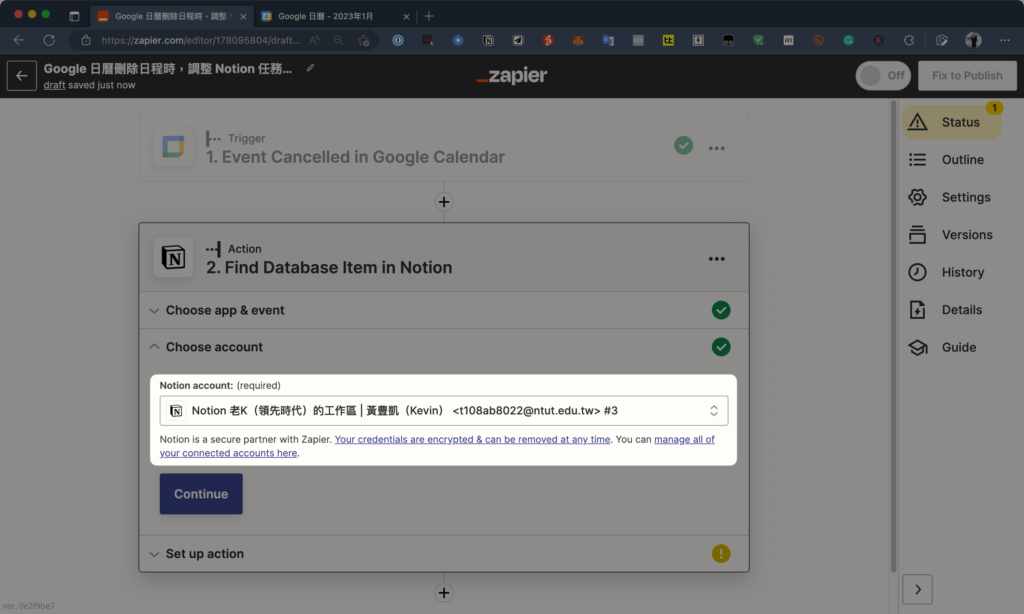The image size is (1024, 614).
Task: Open a new browser tab
Action: [x=429, y=16]
